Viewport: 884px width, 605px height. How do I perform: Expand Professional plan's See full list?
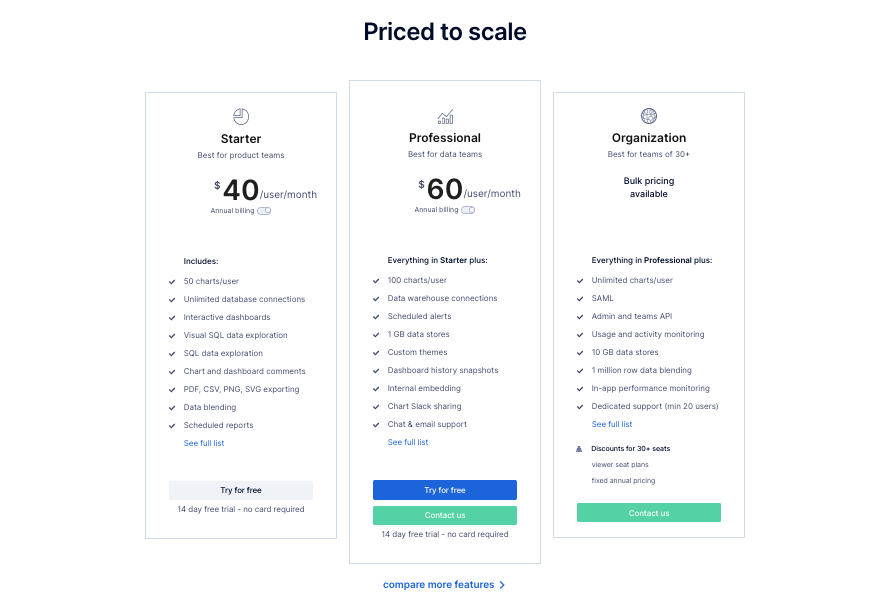(408, 442)
